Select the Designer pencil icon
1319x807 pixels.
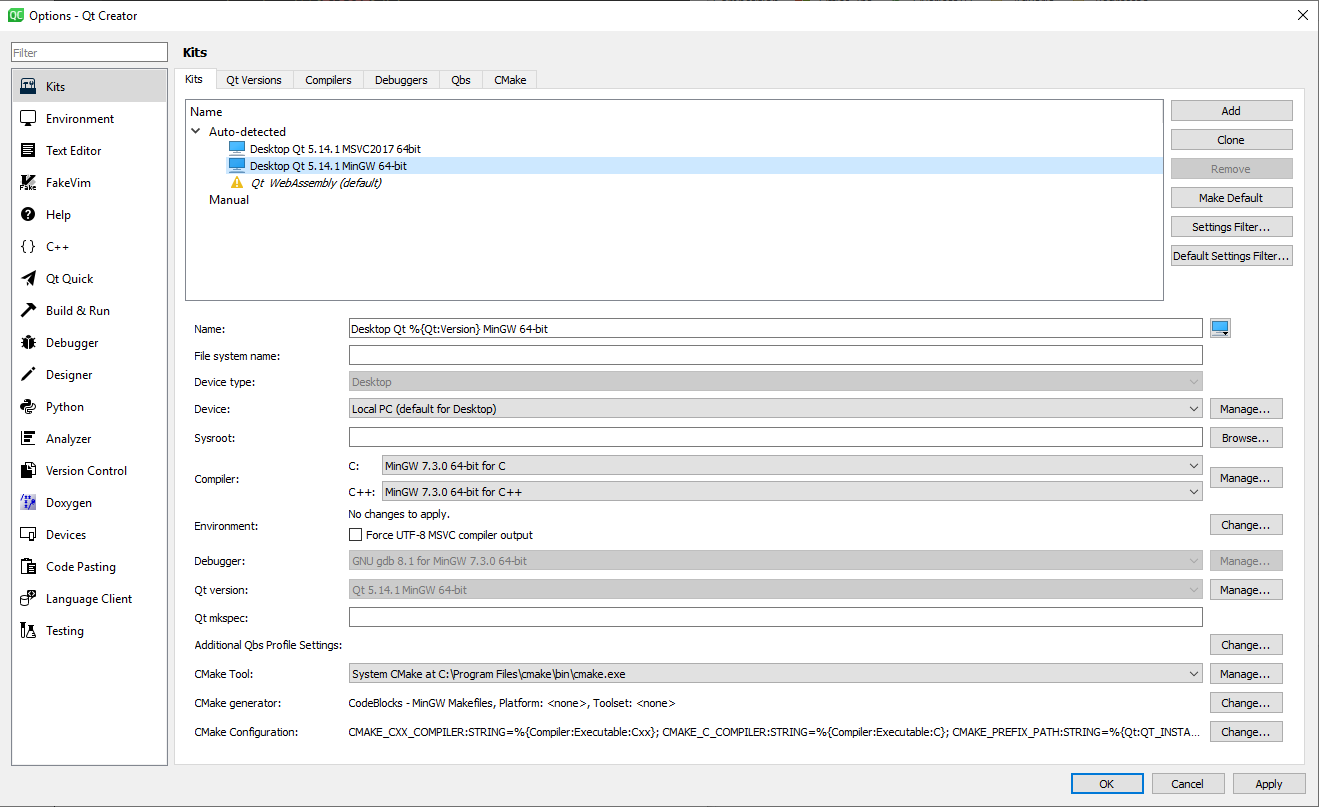pyautogui.click(x=28, y=375)
